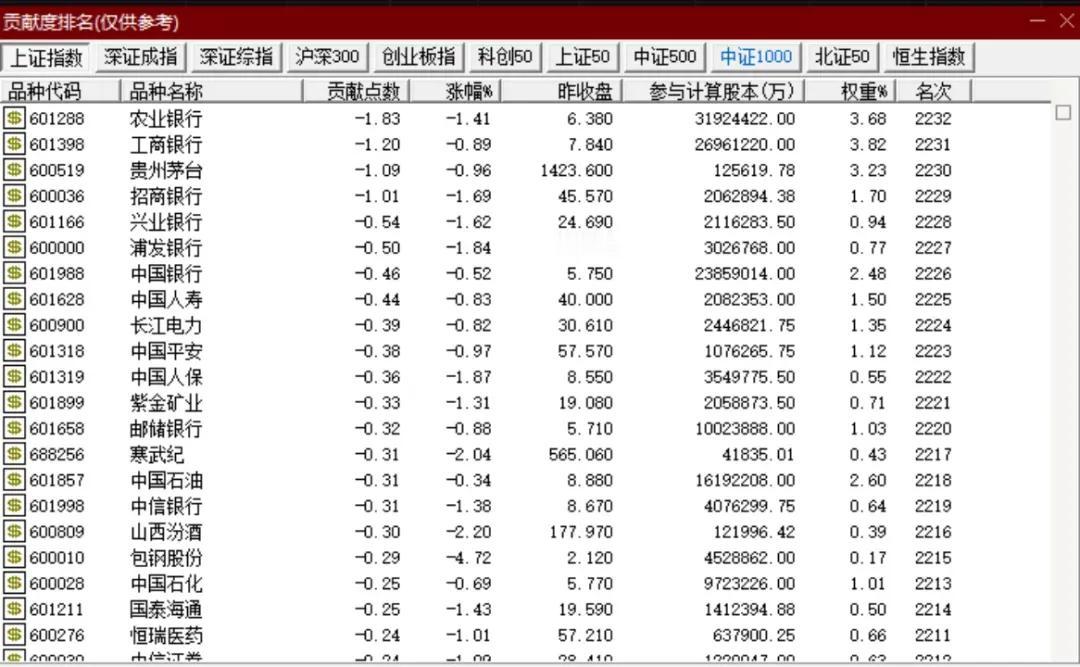Click the stock icon beside 601318
Image resolution: width=1080 pixels, height=667 pixels.
[x=14, y=351]
